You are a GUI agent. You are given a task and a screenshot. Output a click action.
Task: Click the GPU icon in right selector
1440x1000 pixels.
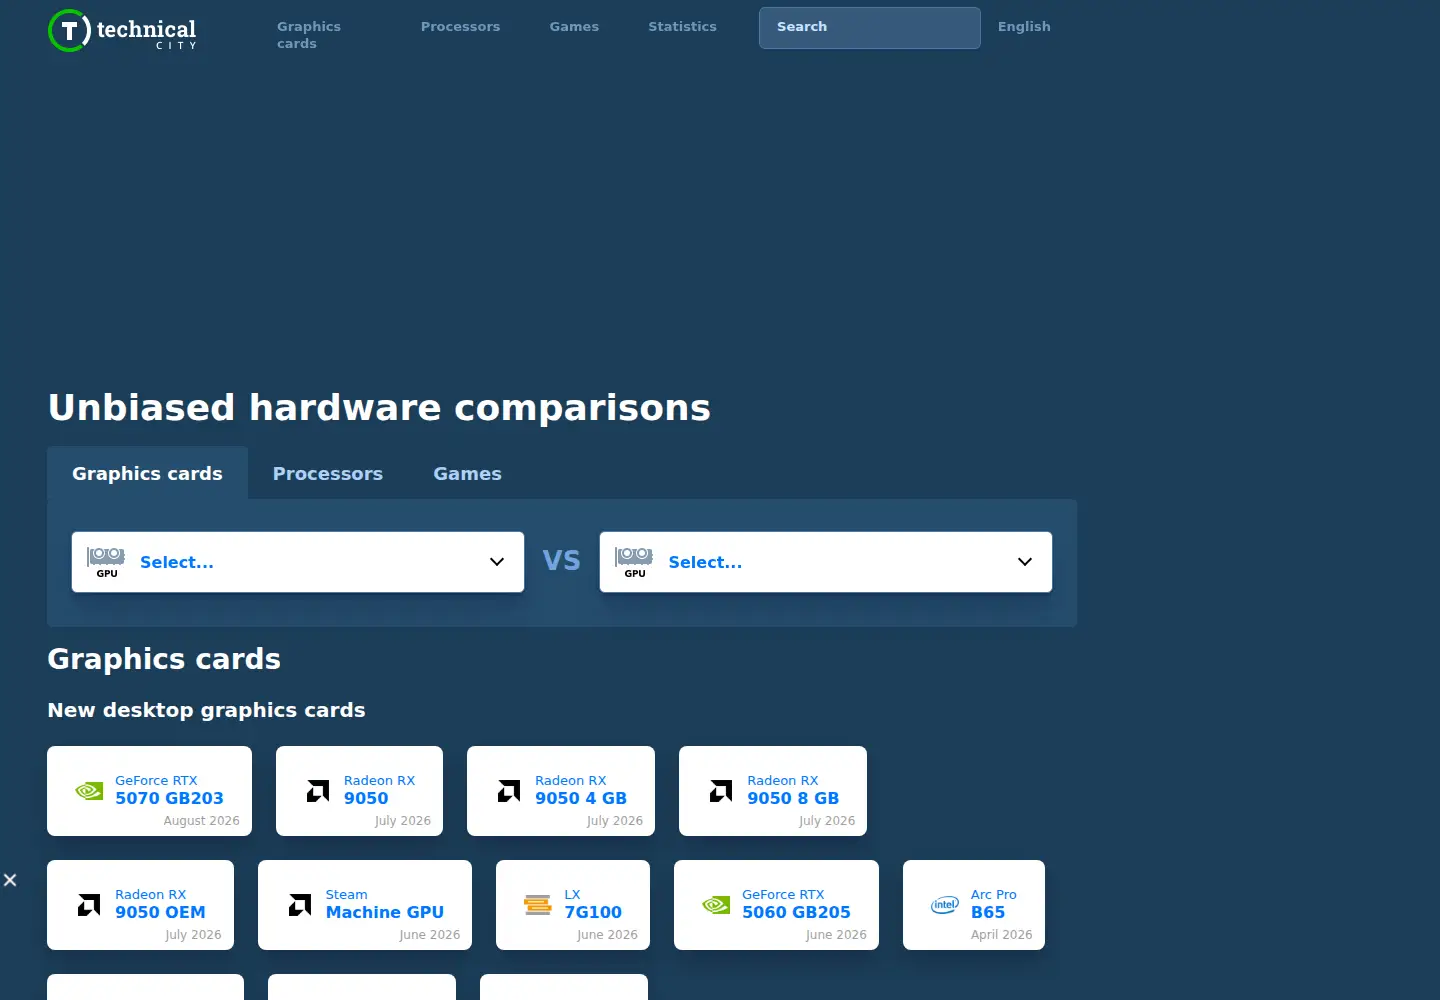[634, 562]
